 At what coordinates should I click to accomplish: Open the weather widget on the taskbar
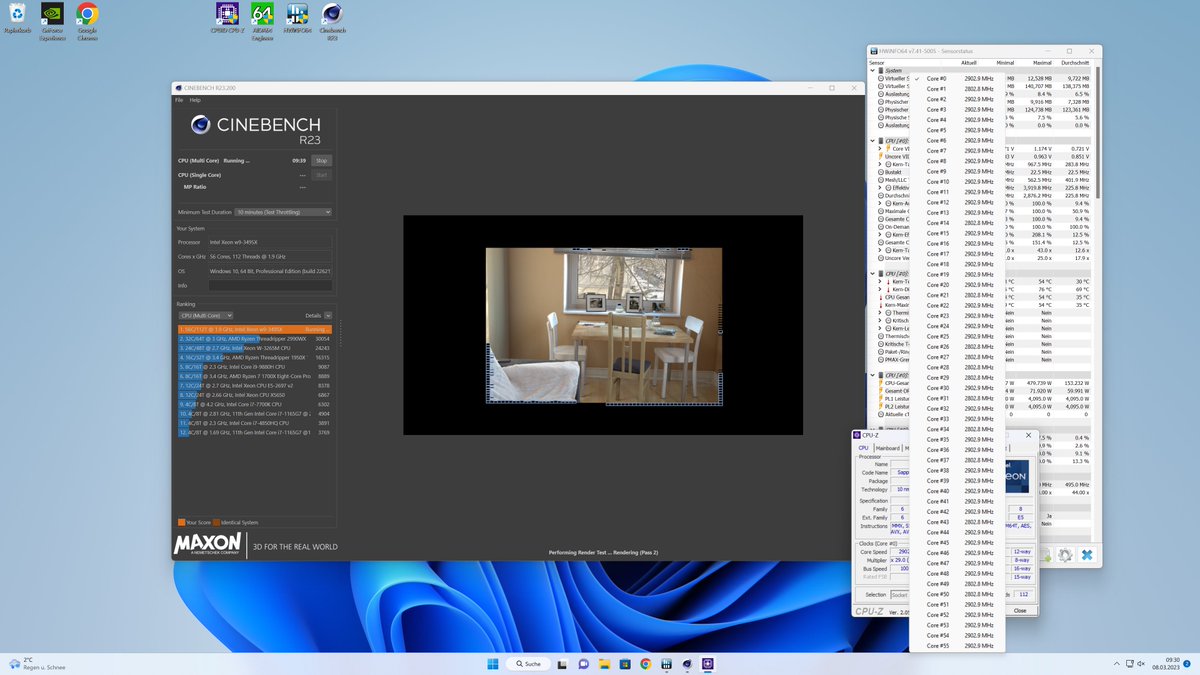point(36,663)
